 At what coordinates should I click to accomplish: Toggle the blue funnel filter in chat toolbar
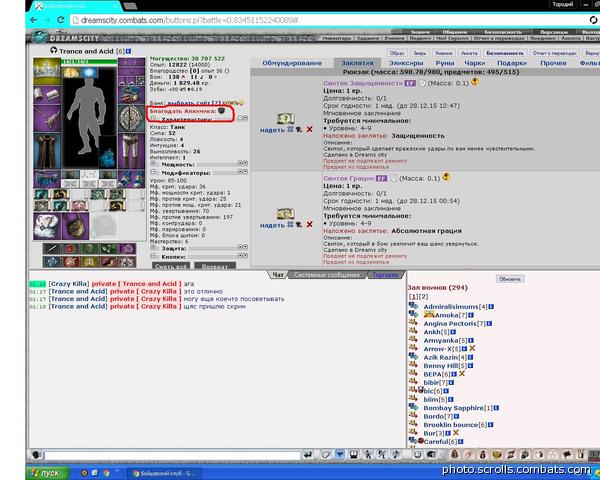point(339,455)
